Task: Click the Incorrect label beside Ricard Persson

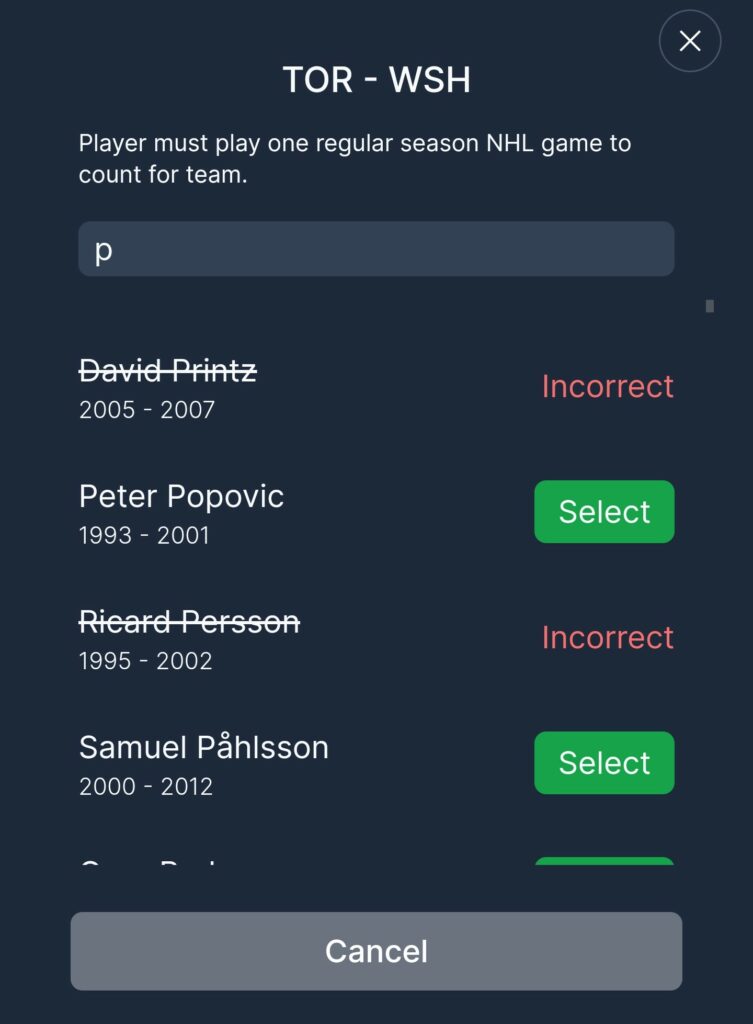Action: point(607,637)
